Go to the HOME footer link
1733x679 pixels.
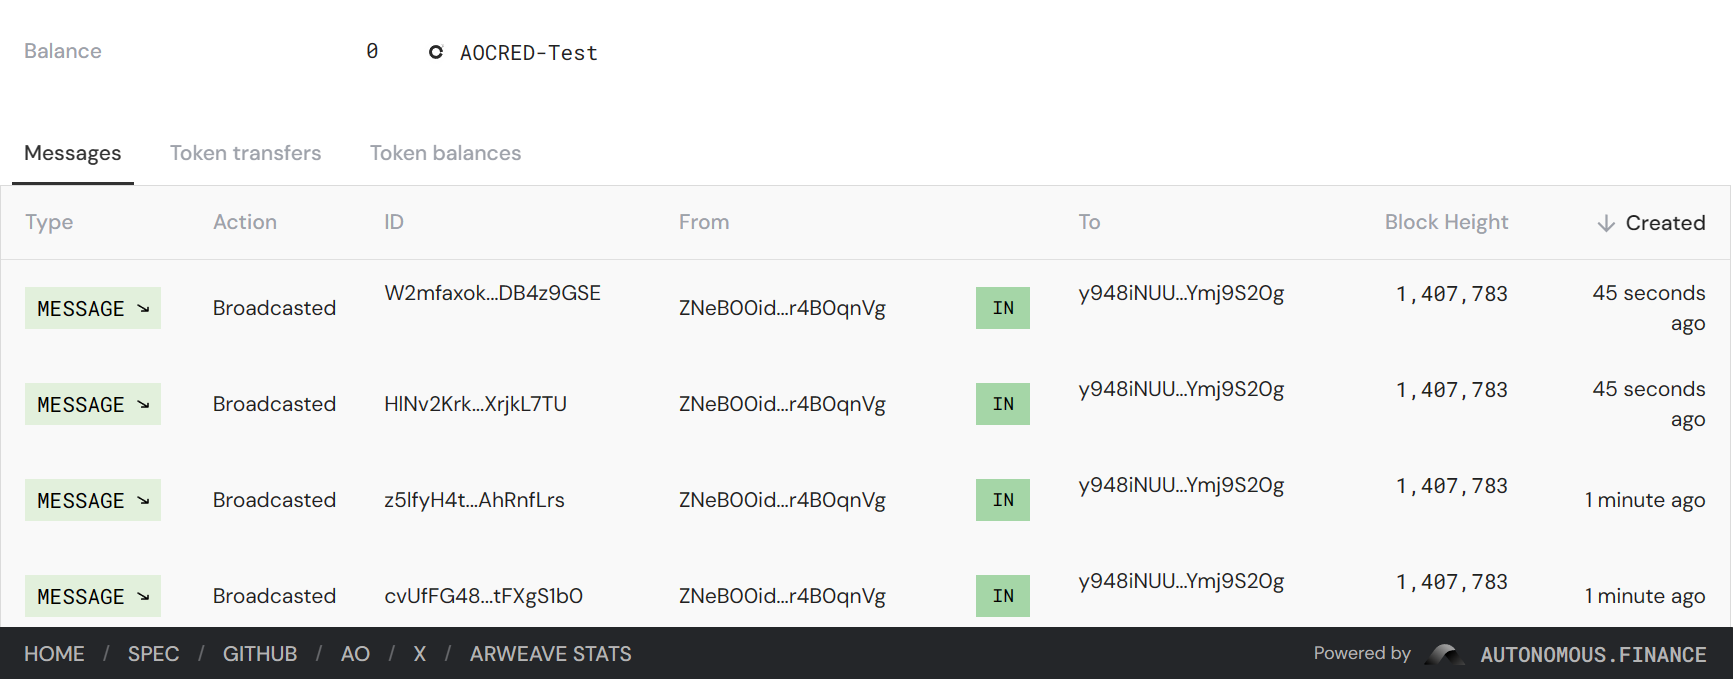click(54, 654)
